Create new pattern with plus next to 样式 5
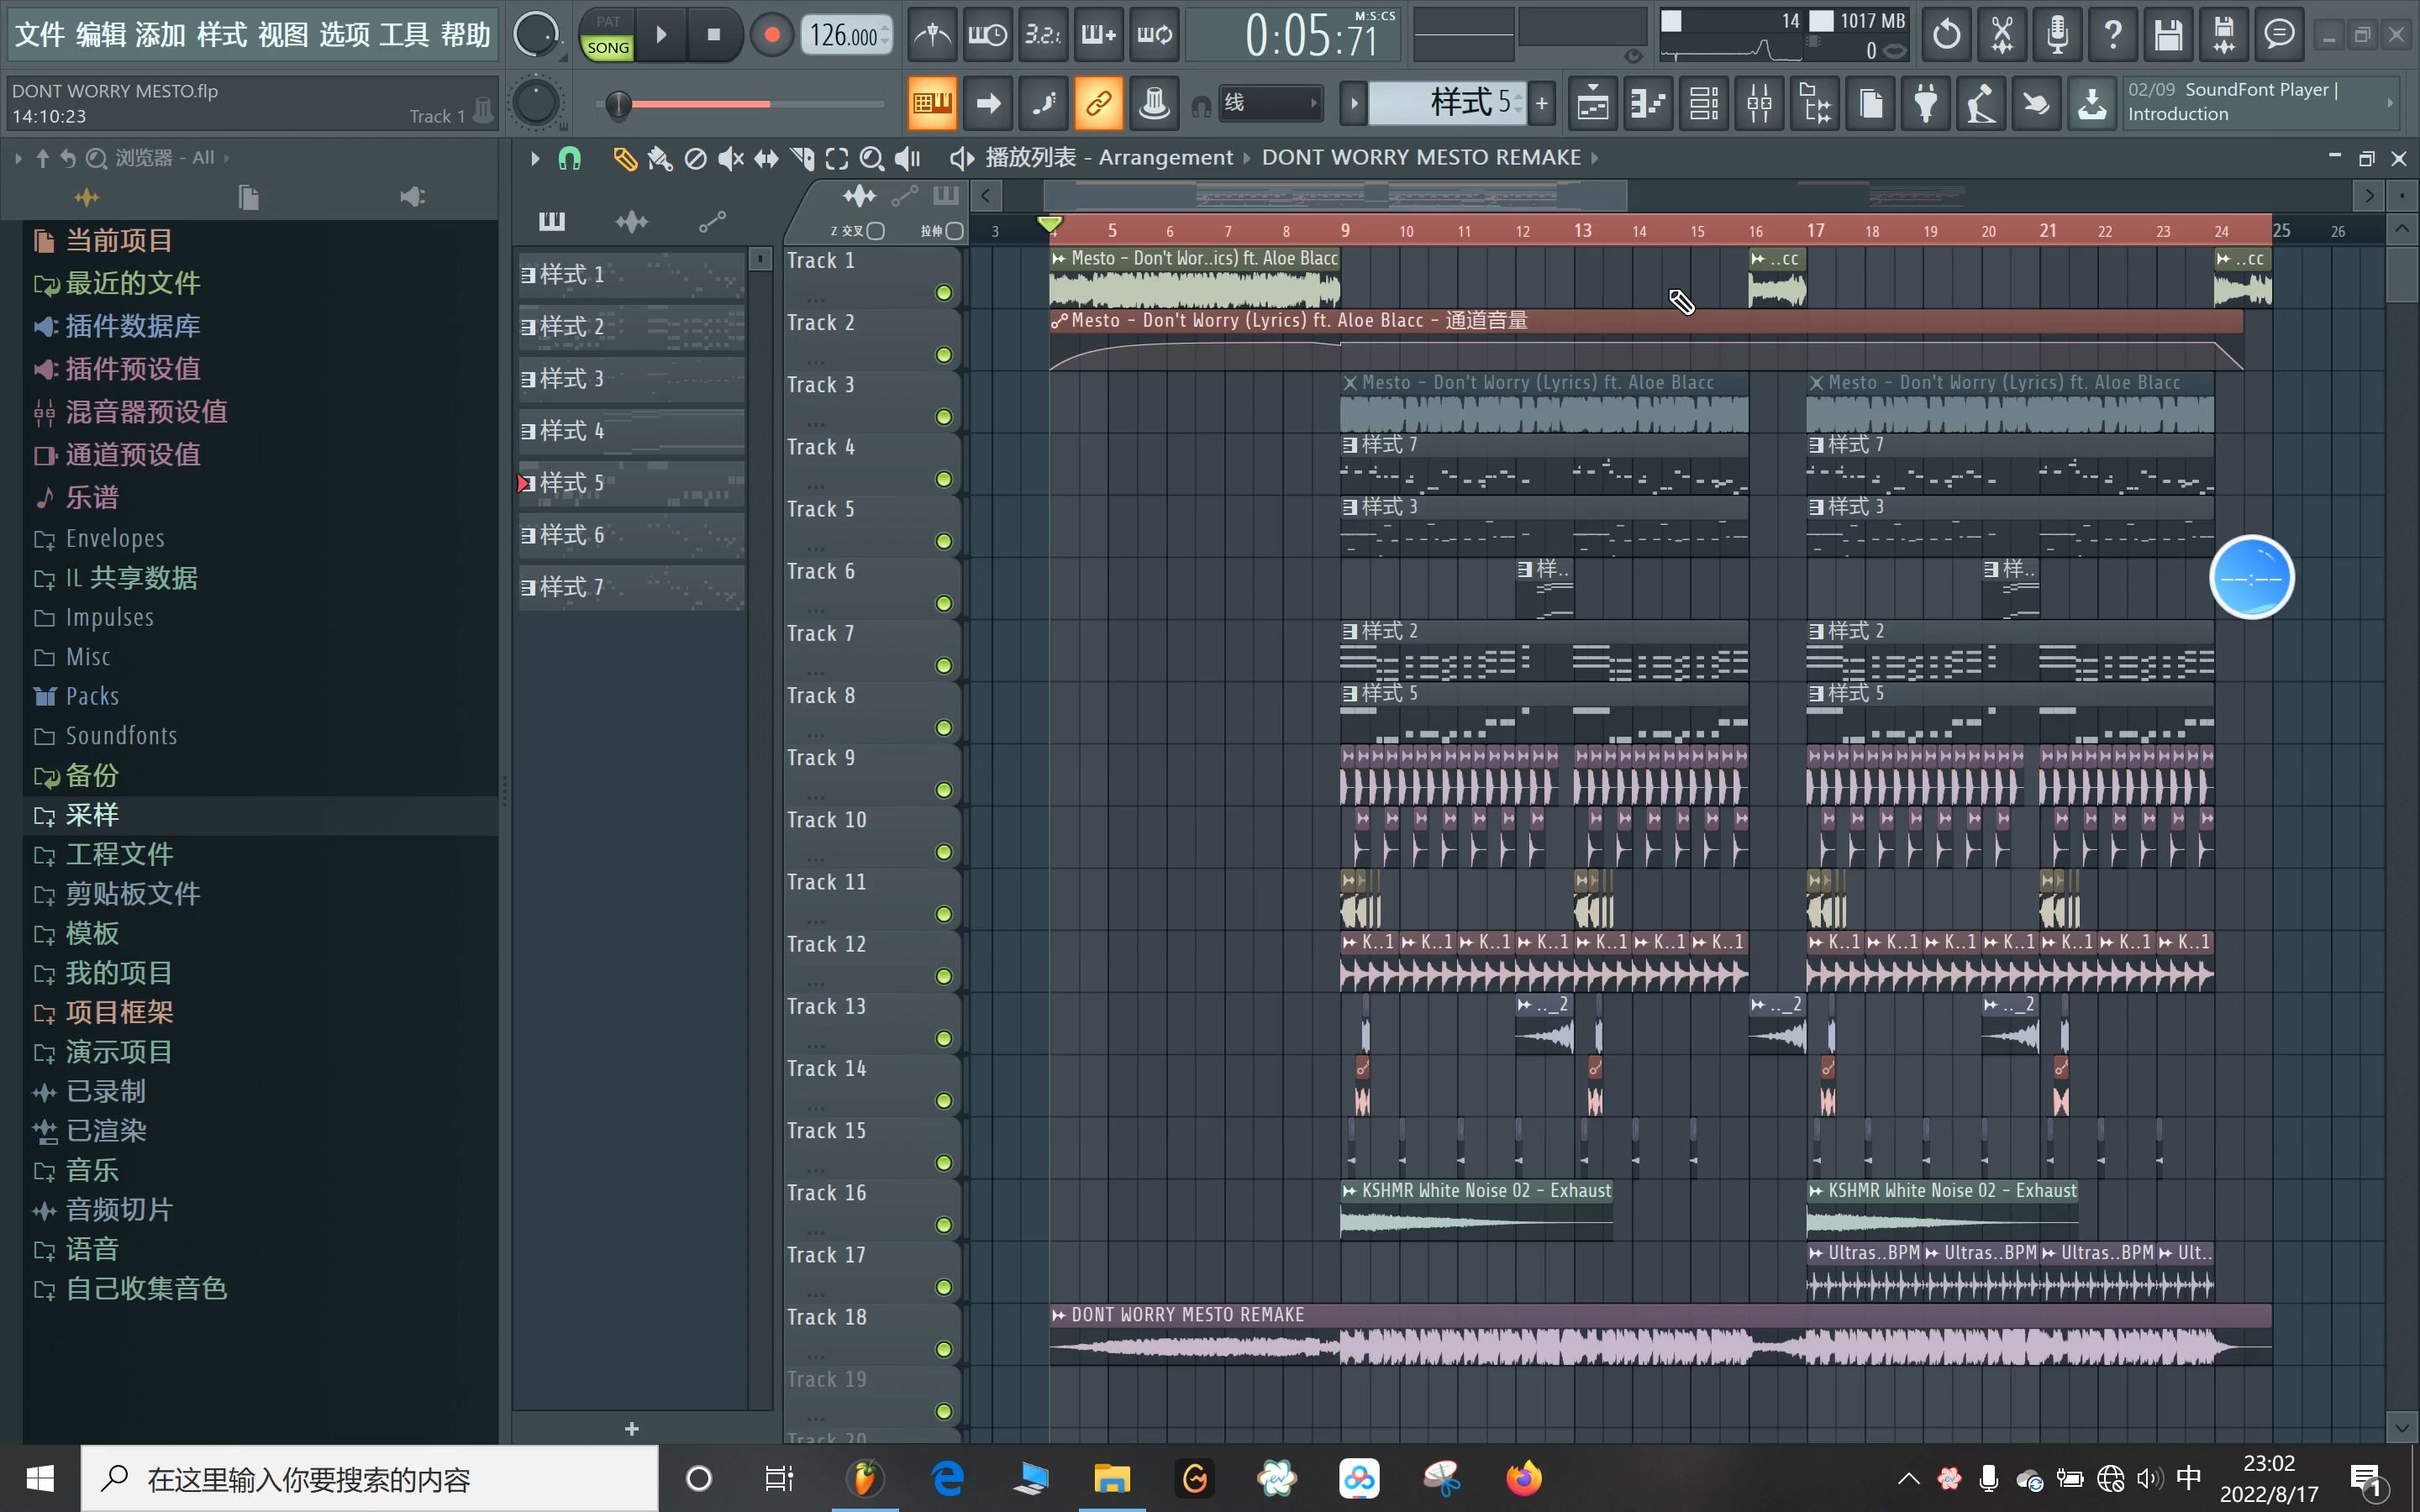The image size is (2420, 1512). (x=1542, y=103)
